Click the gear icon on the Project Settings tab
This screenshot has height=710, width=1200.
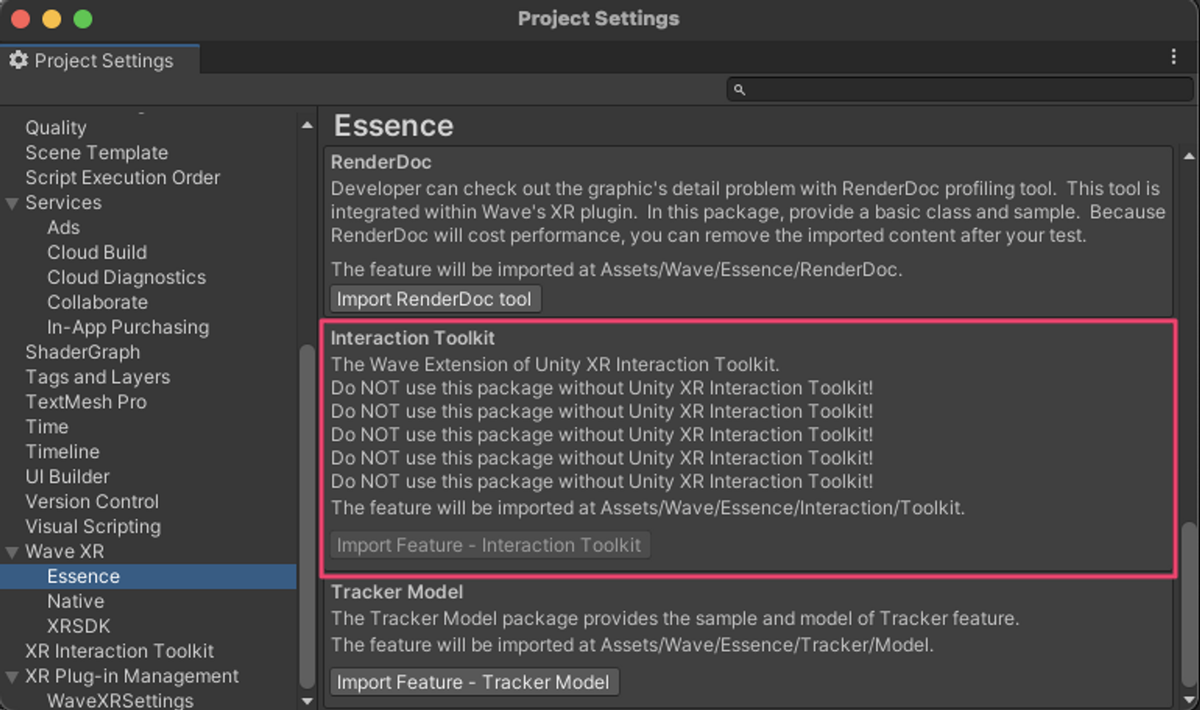(18, 61)
